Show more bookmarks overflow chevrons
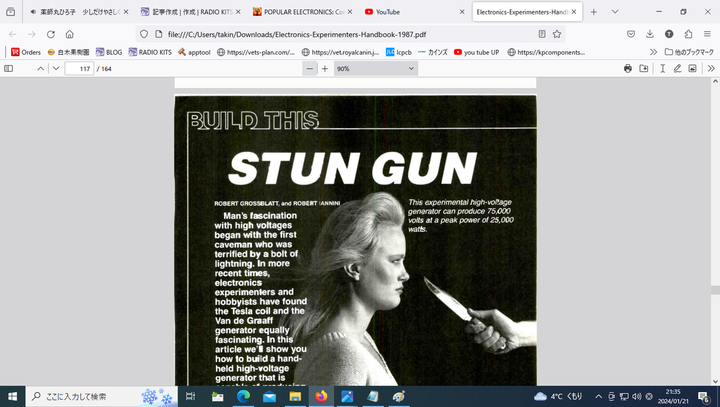The width and height of the screenshot is (720, 407). click(653, 52)
